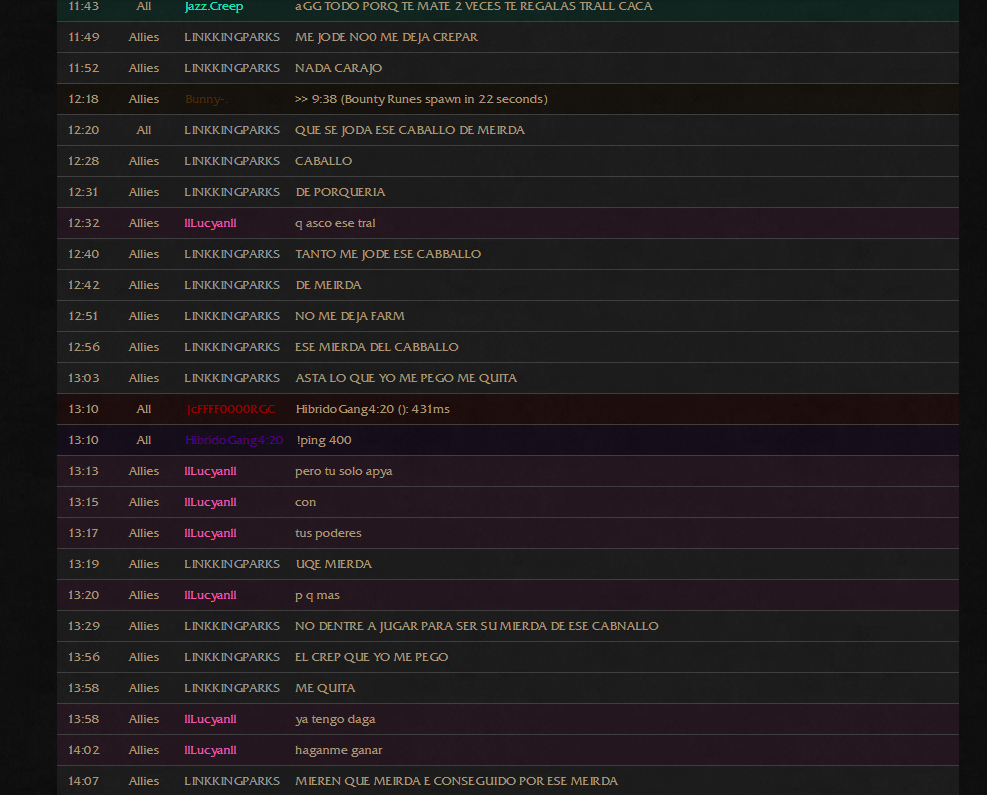
Task: Open the Bunny-. player name at 12:18
Action: (206, 99)
